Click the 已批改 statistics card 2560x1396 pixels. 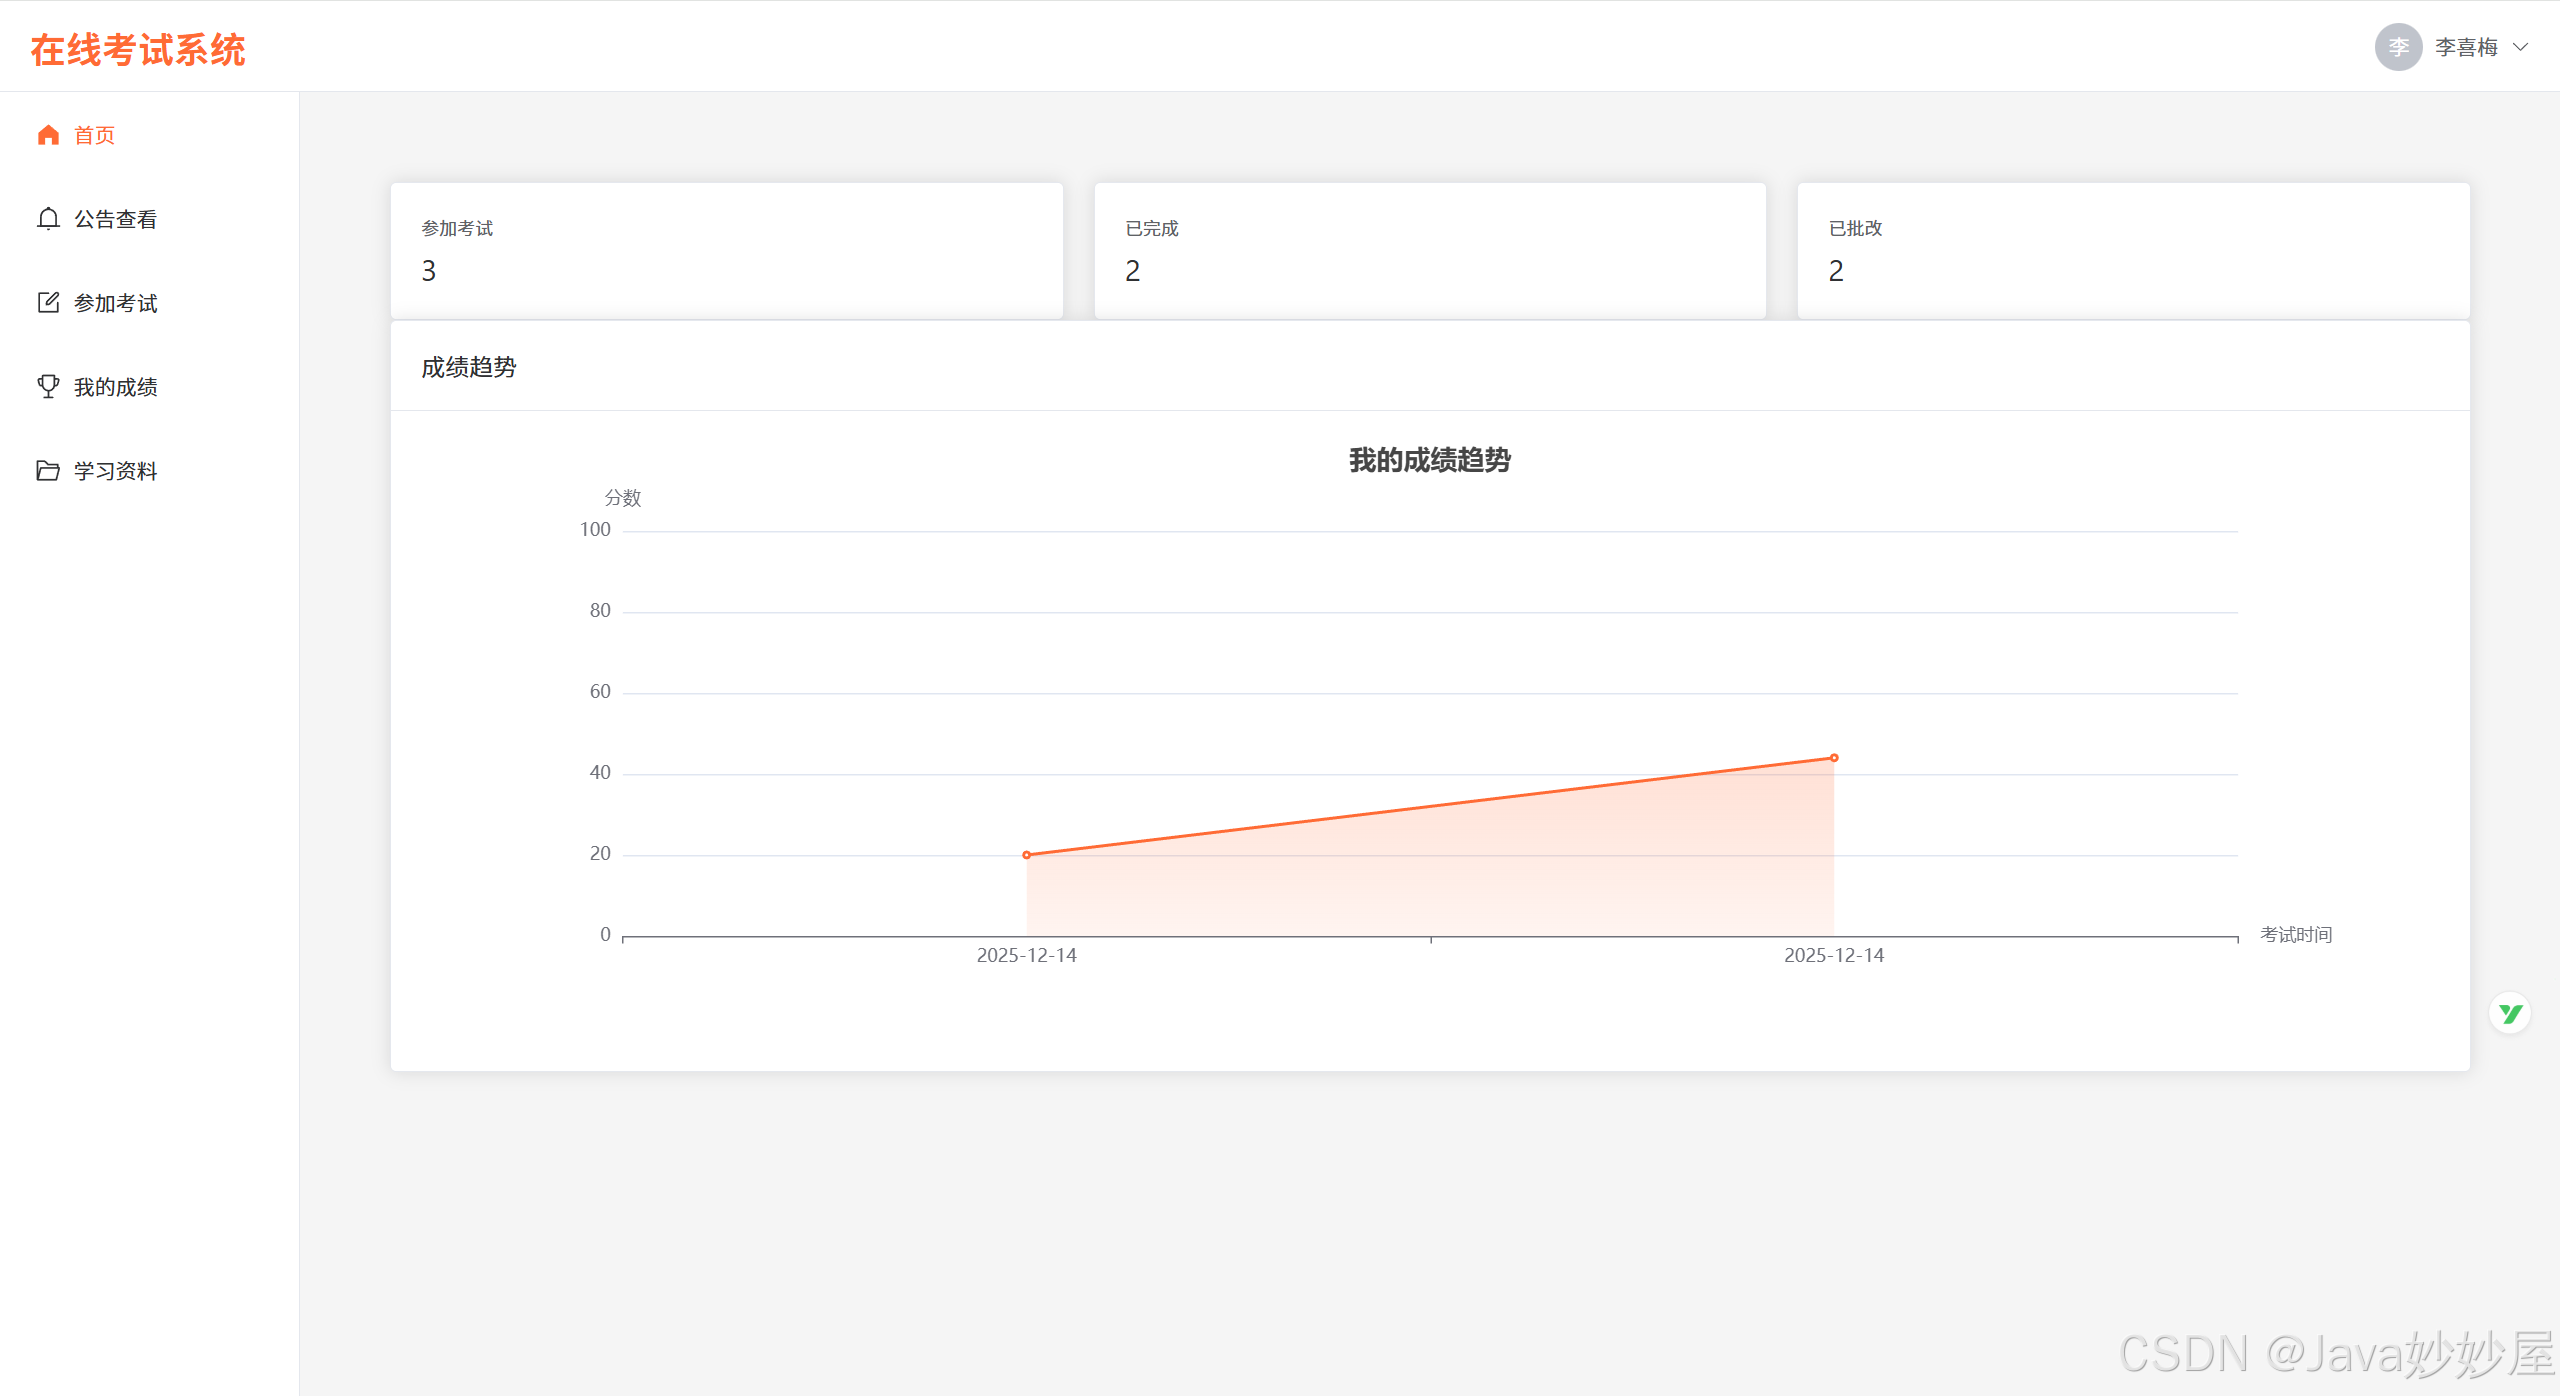tap(2133, 250)
